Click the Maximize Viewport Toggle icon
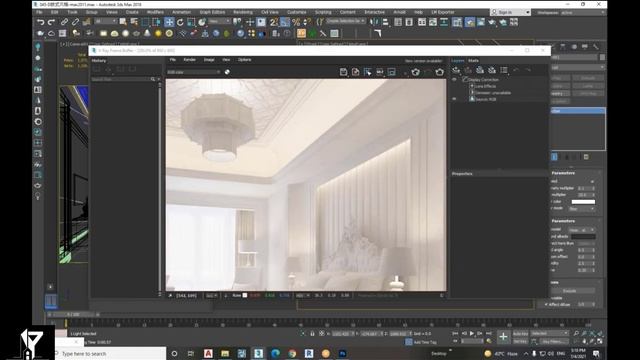 coord(600,341)
